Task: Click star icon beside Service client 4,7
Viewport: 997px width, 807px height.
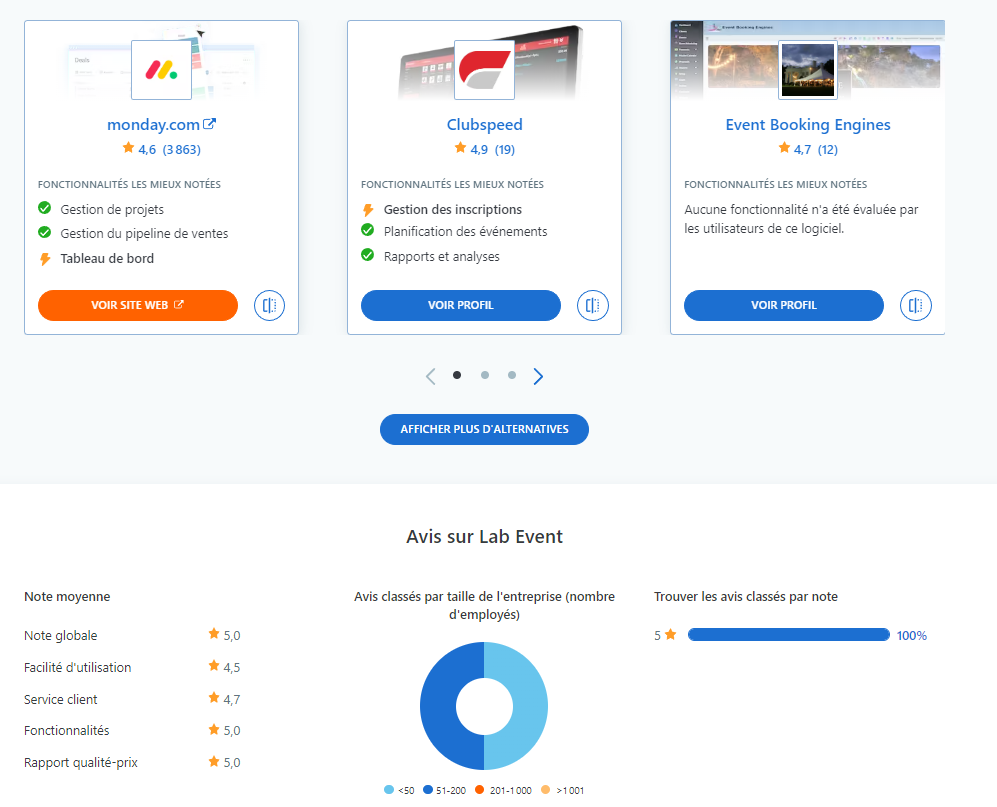Action: [x=214, y=698]
